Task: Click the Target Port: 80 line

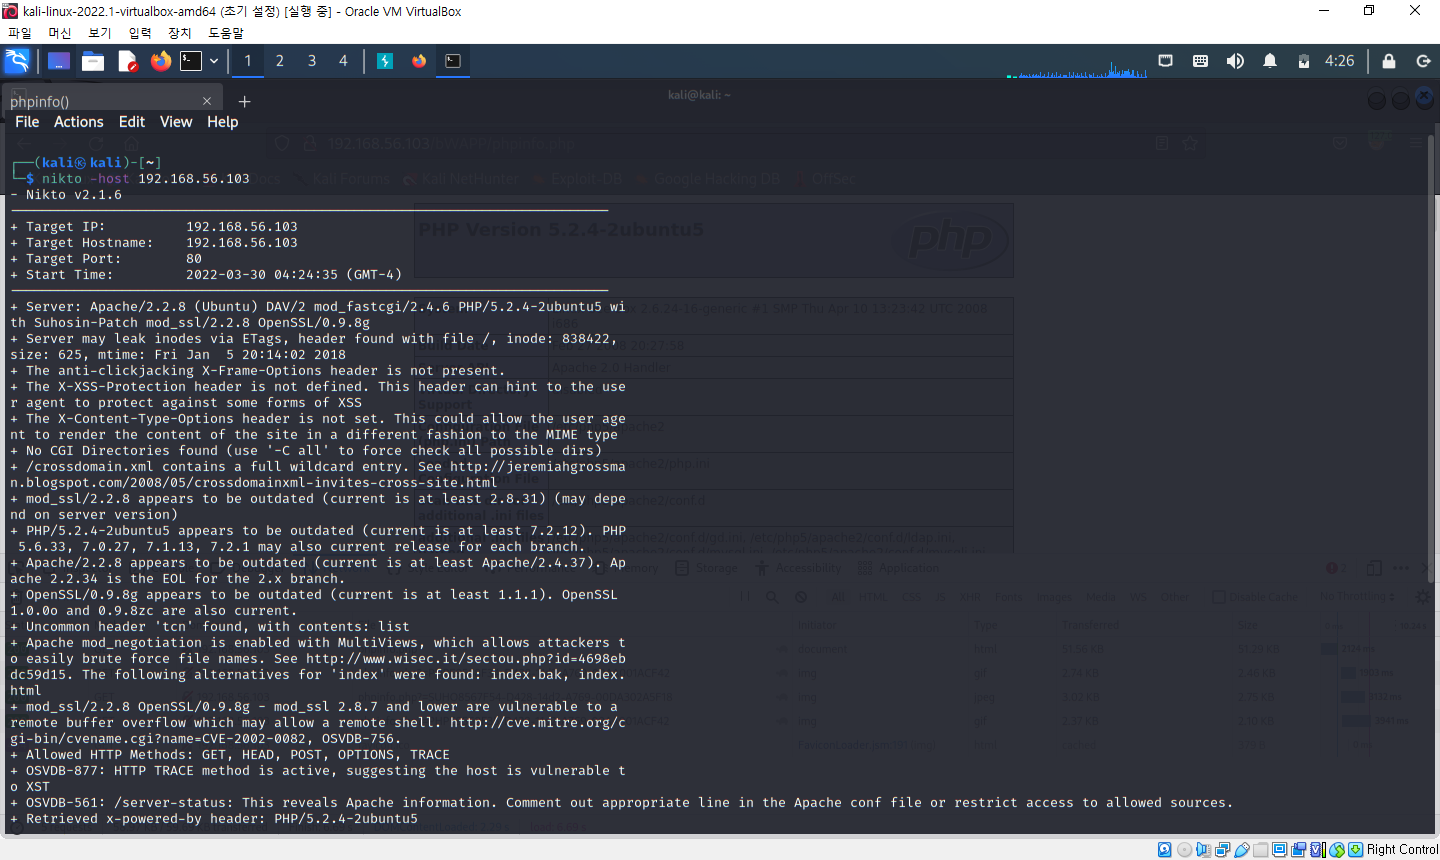Action: (106, 259)
